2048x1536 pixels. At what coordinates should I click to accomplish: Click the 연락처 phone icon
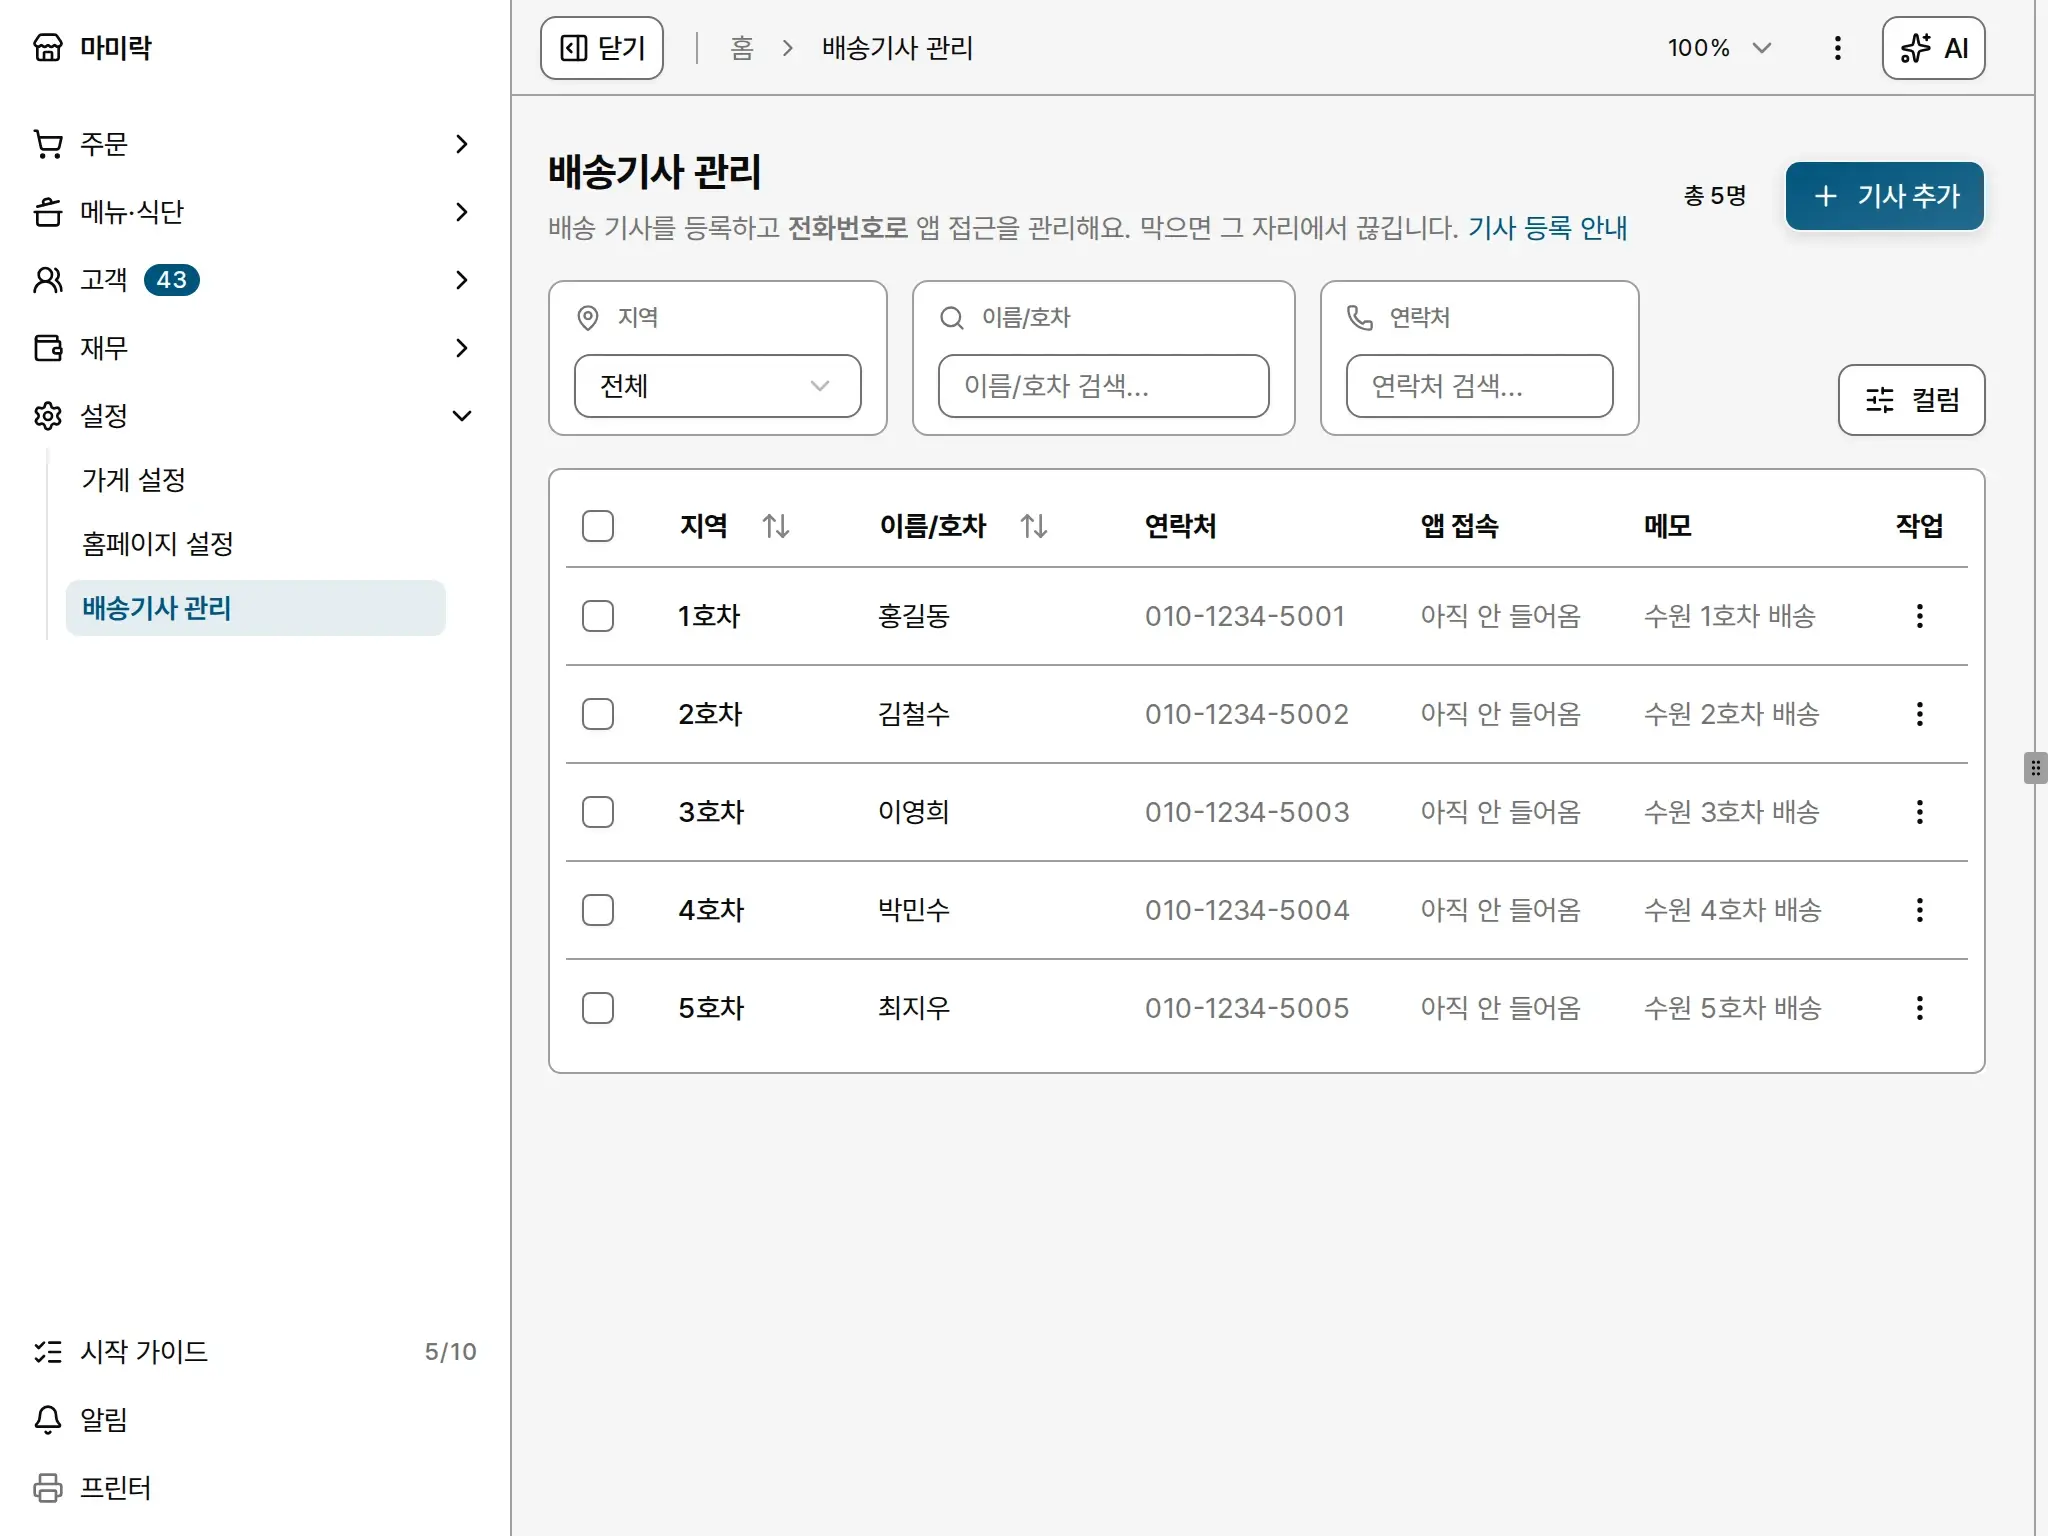tap(1360, 318)
